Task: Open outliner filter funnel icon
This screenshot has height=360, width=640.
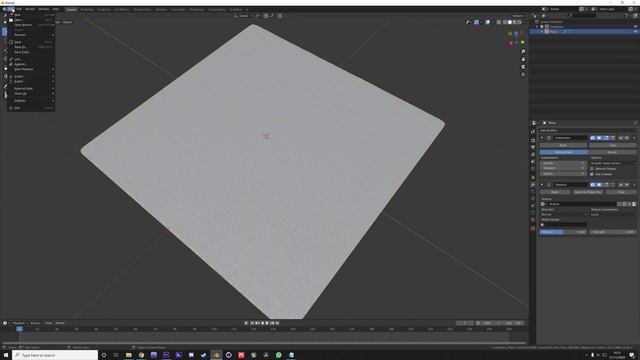Action: pos(627,16)
